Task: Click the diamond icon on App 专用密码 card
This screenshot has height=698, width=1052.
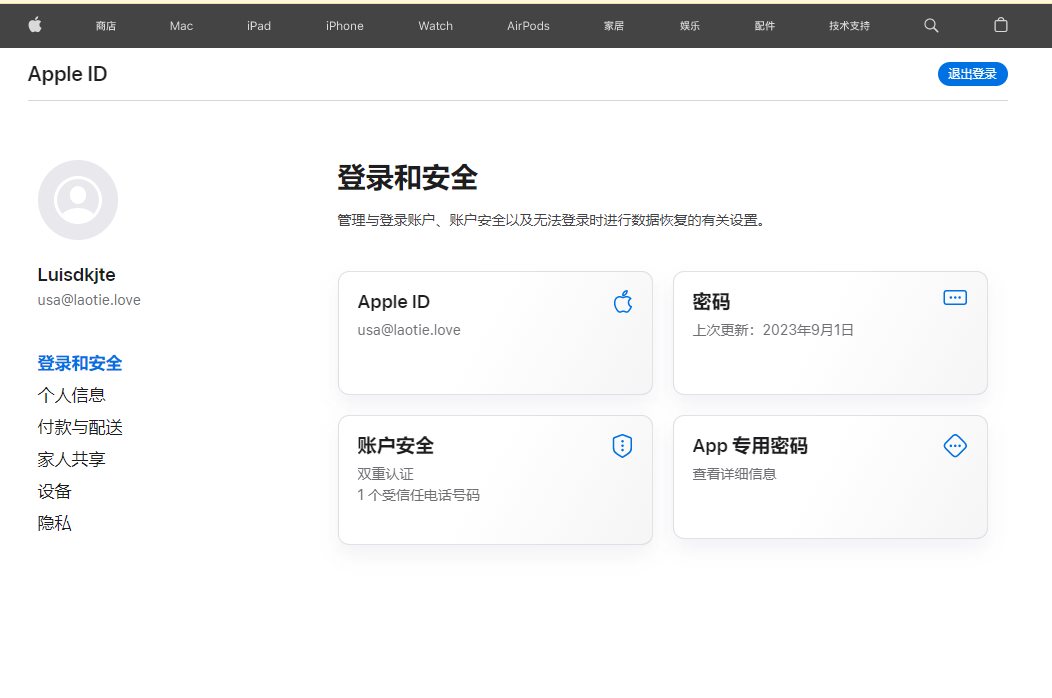Action: (955, 446)
